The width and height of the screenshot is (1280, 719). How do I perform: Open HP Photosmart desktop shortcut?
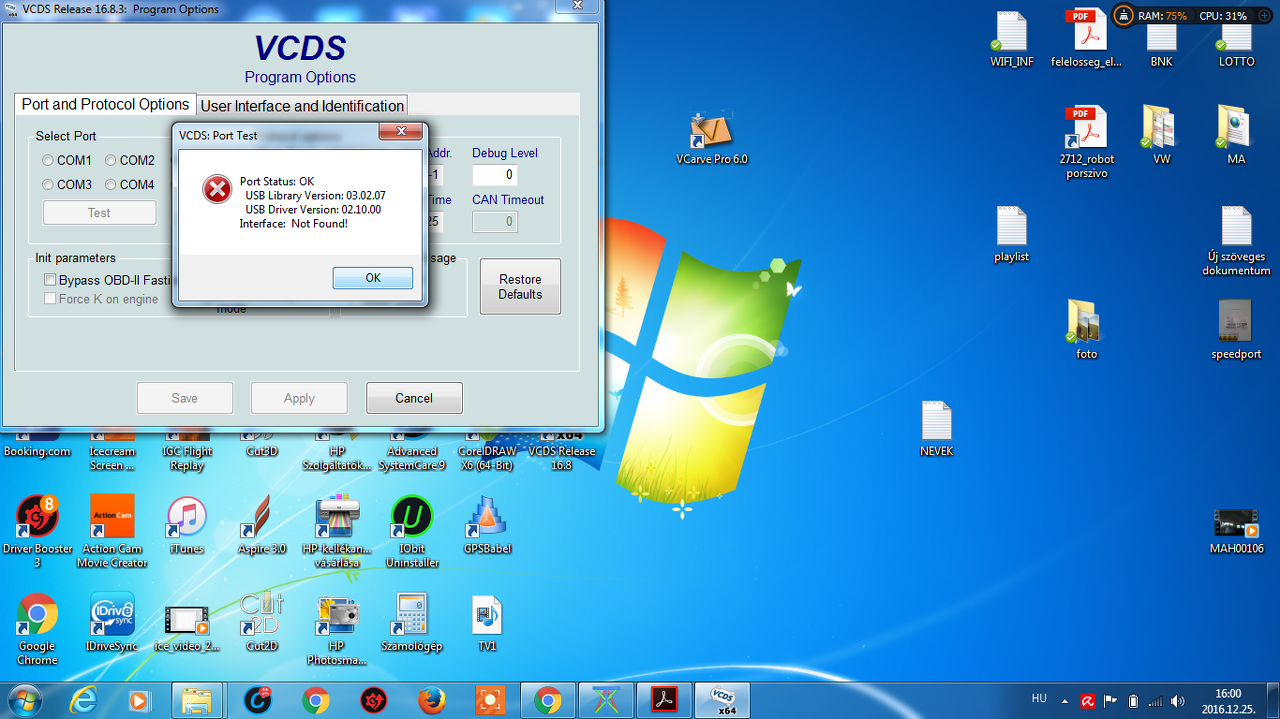[337, 628]
